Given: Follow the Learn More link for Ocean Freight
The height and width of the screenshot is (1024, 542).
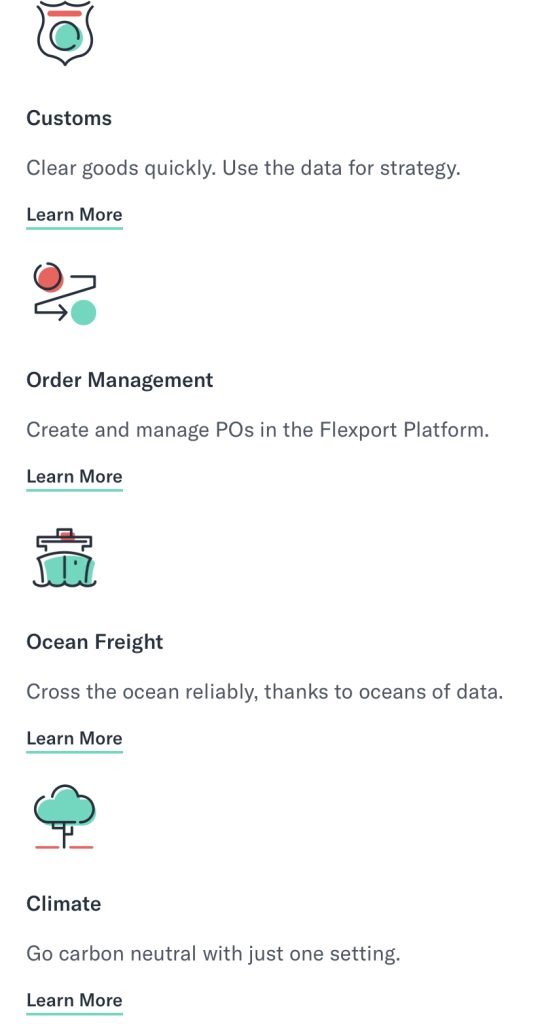Looking at the screenshot, I should [74, 739].
